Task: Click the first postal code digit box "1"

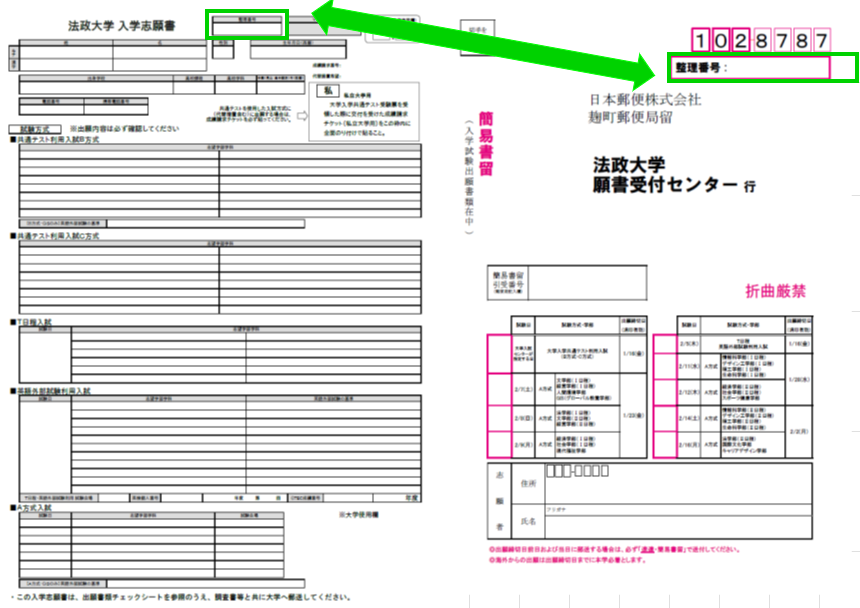Action: (x=702, y=40)
